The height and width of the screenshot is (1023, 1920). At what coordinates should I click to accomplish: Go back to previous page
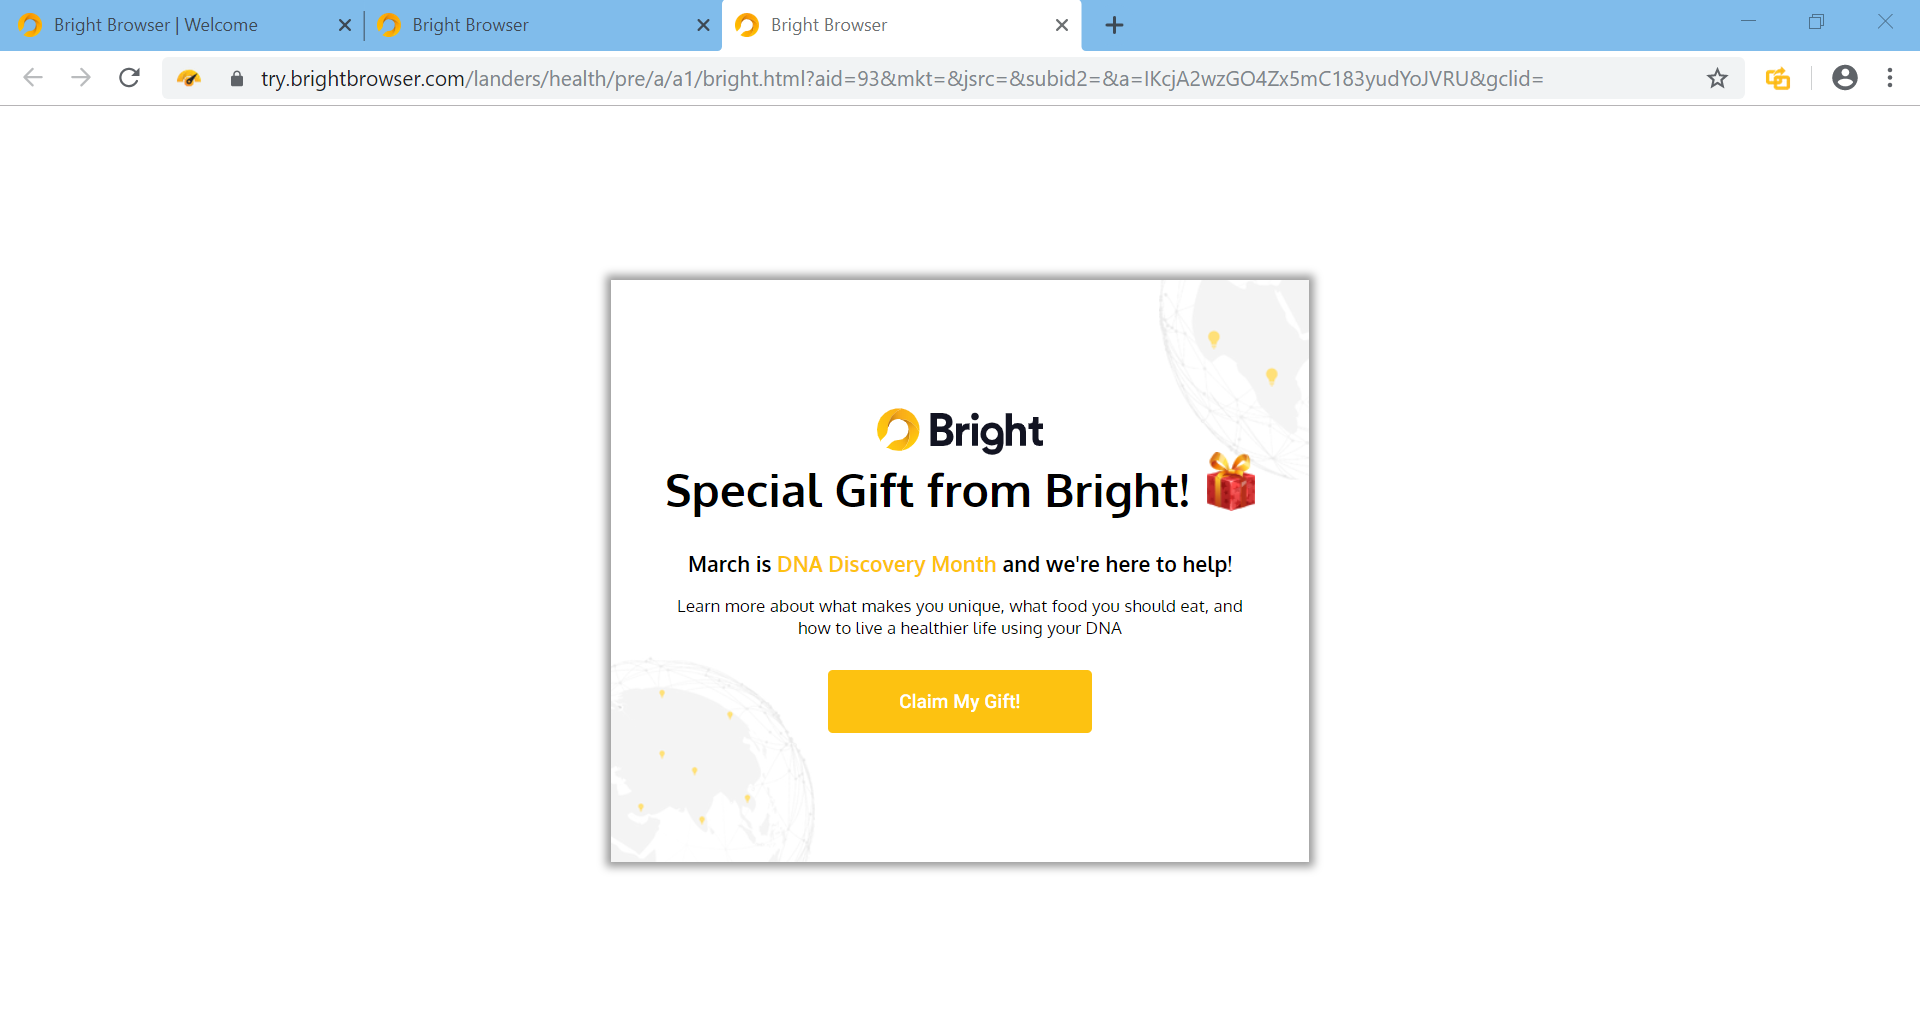click(33, 78)
